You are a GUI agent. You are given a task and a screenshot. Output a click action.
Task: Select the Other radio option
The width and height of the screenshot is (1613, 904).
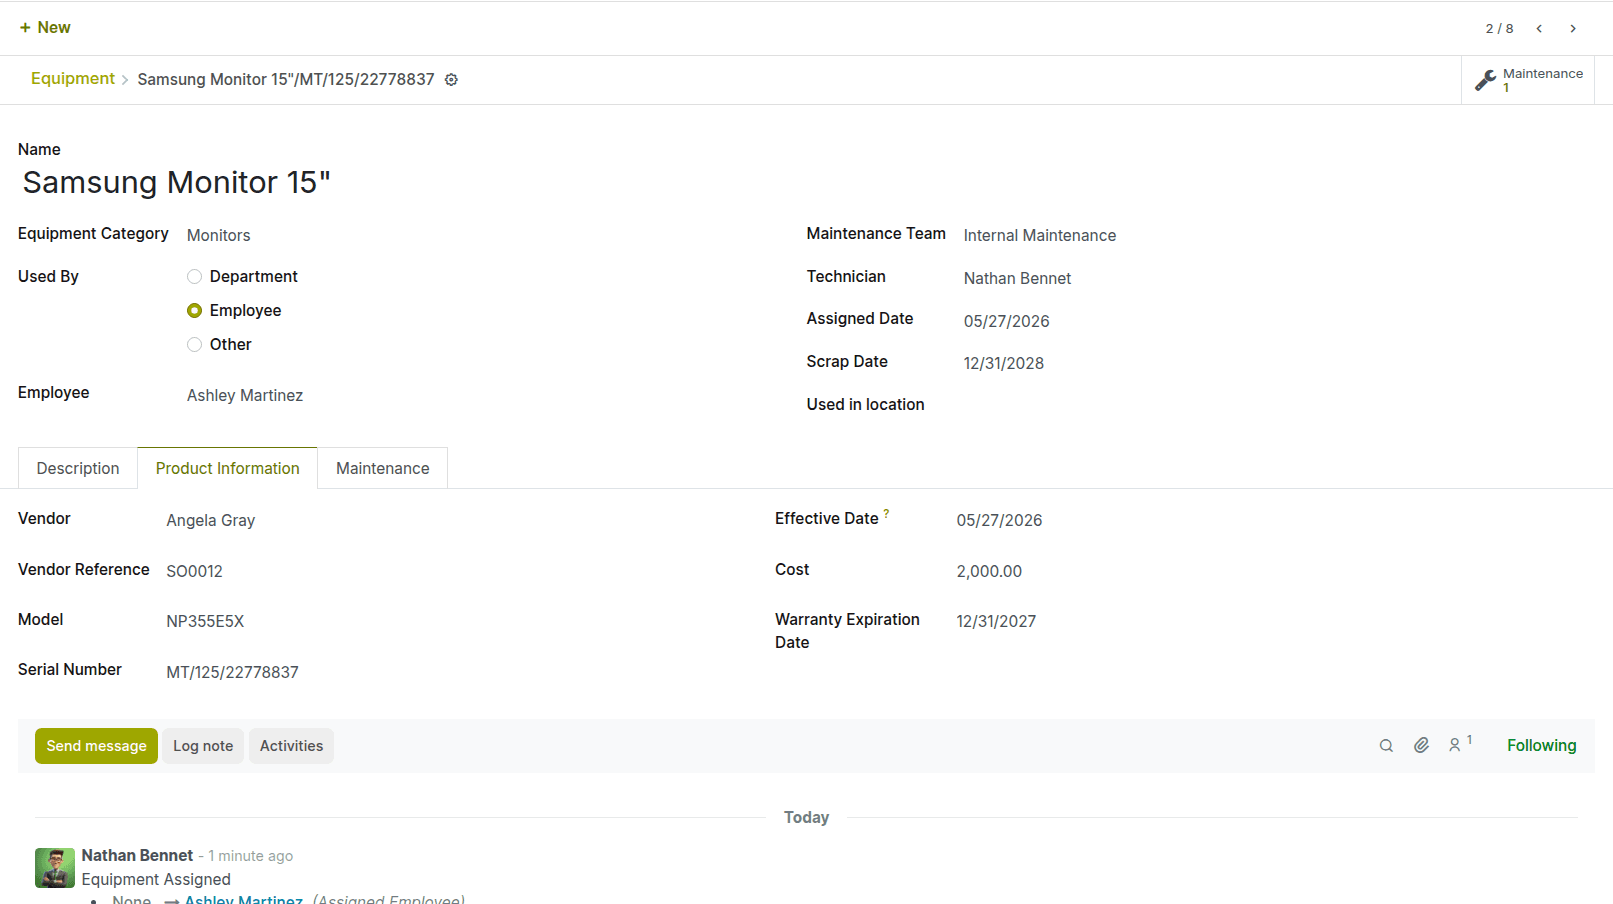point(194,345)
